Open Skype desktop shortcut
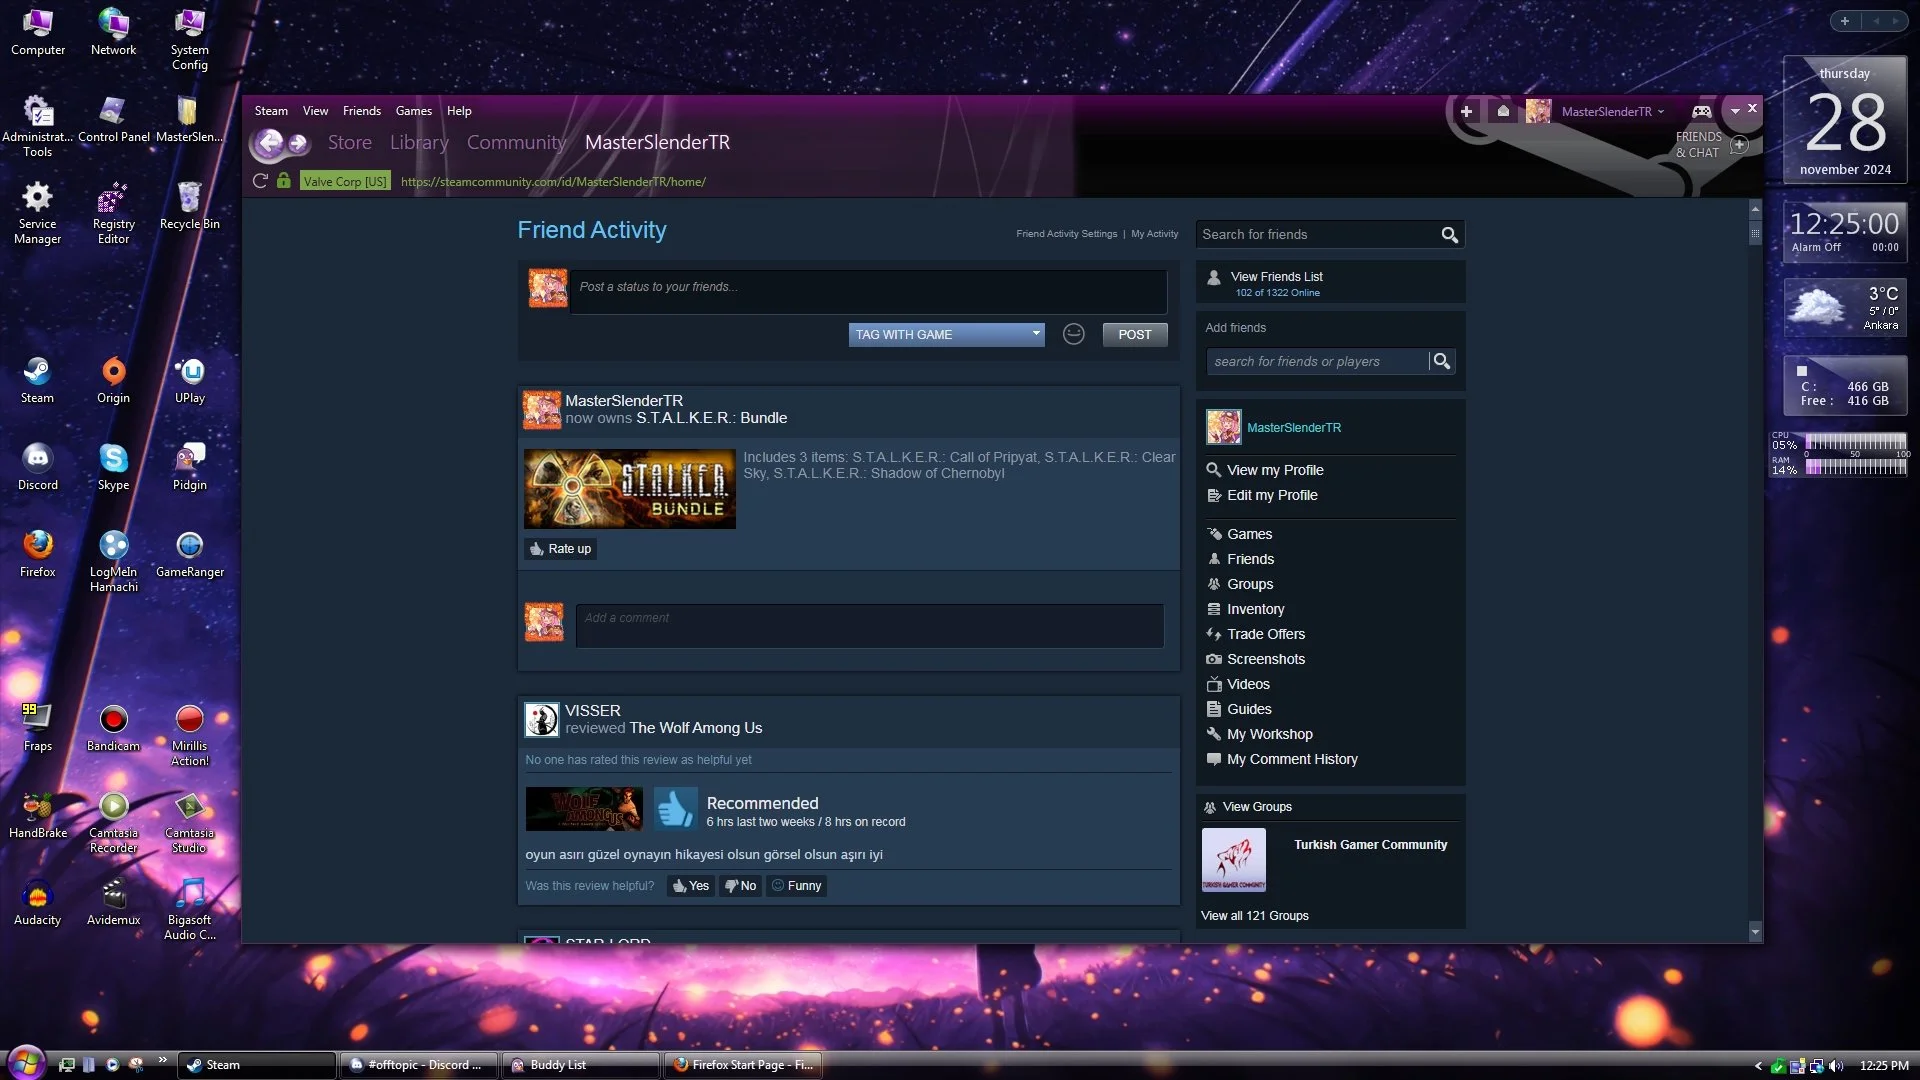 pos(113,467)
